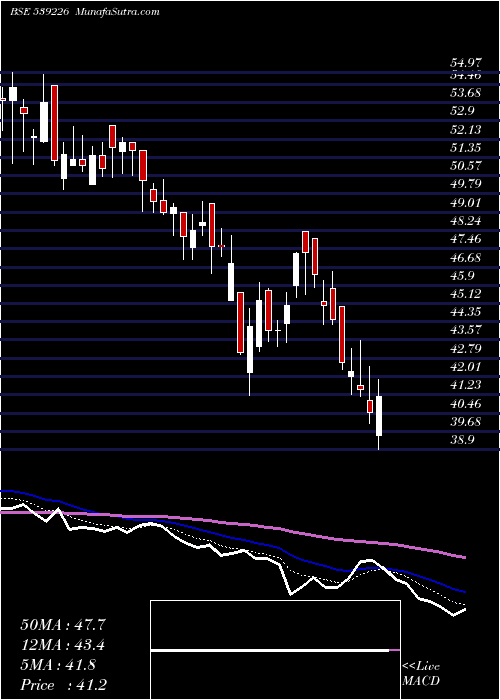Click the 5MA : 41.8 readout
Viewport: 500px width, 700px height.
pyautogui.click(x=58, y=665)
